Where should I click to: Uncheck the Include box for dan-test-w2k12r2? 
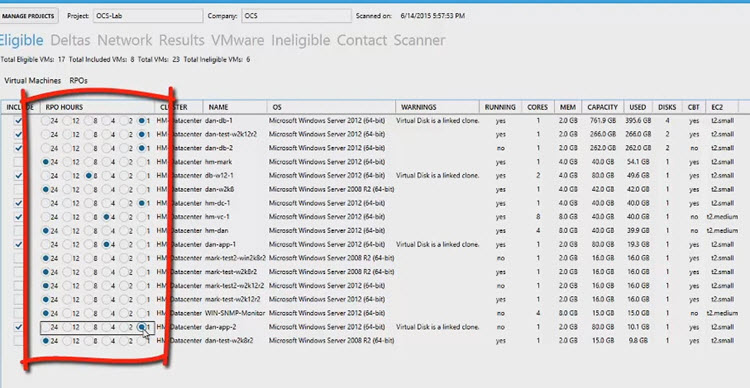pos(18,134)
